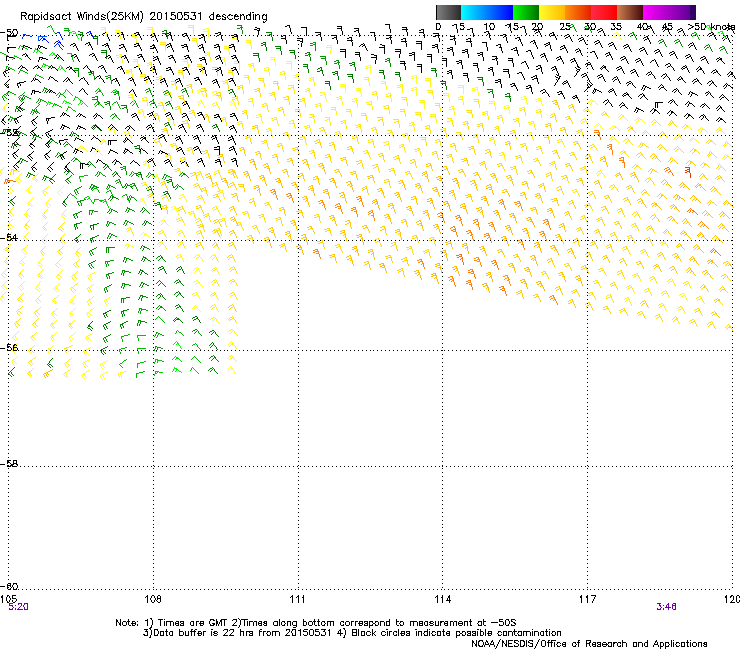The width and height of the screenshot is (740, 650).
Task: Click the '>50 knots' legend label
Action: tap(711, 27)
